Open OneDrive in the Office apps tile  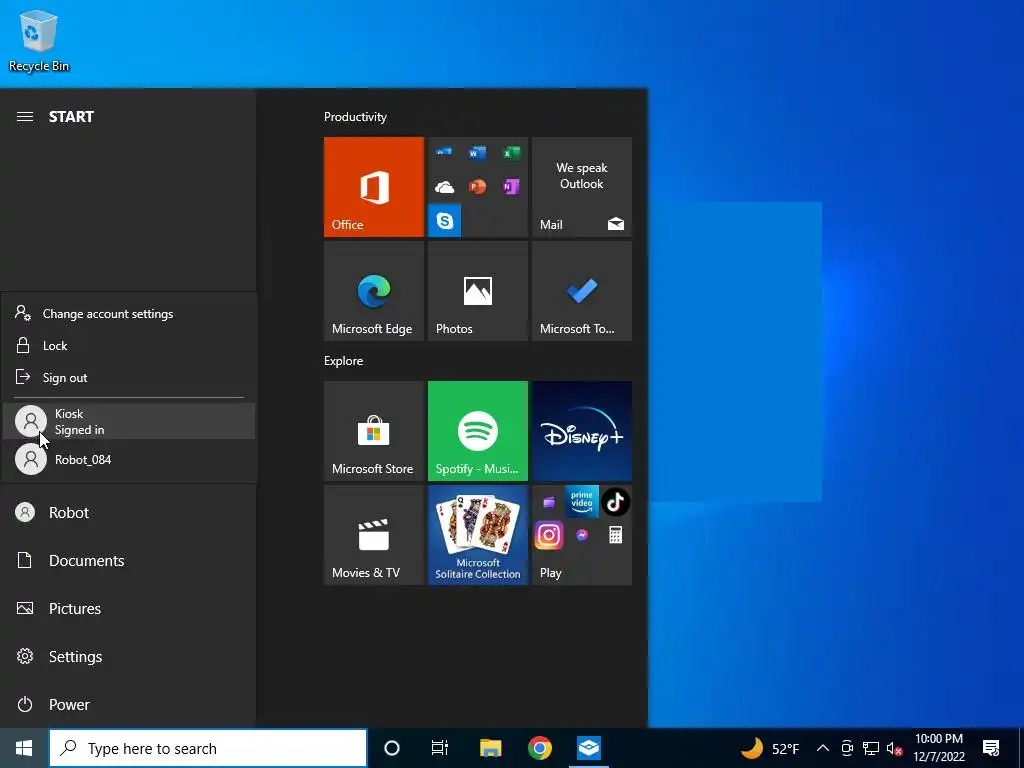444,187
